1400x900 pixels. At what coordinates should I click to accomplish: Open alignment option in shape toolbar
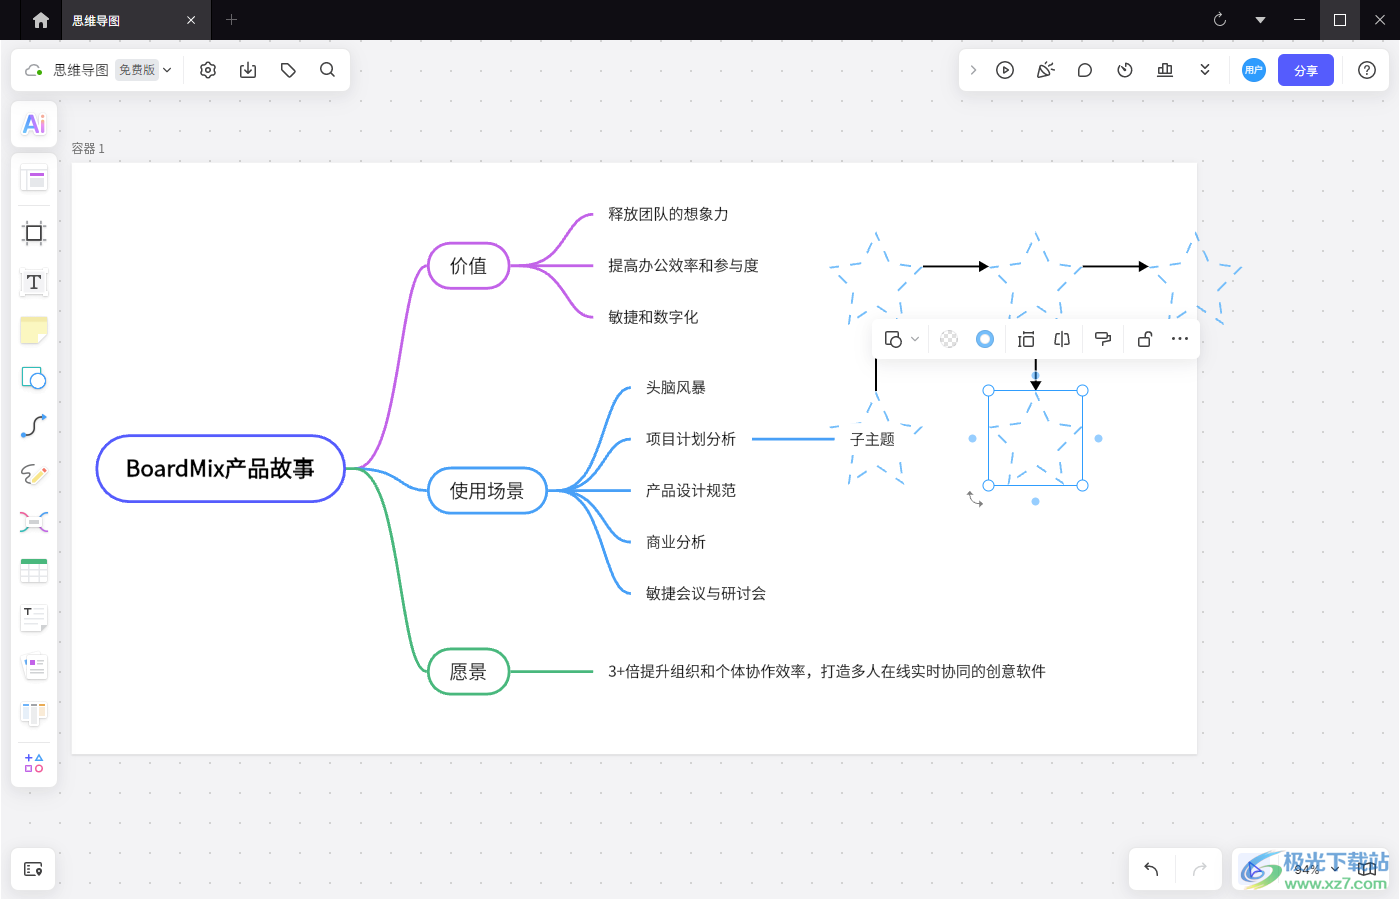(1026, 339)
